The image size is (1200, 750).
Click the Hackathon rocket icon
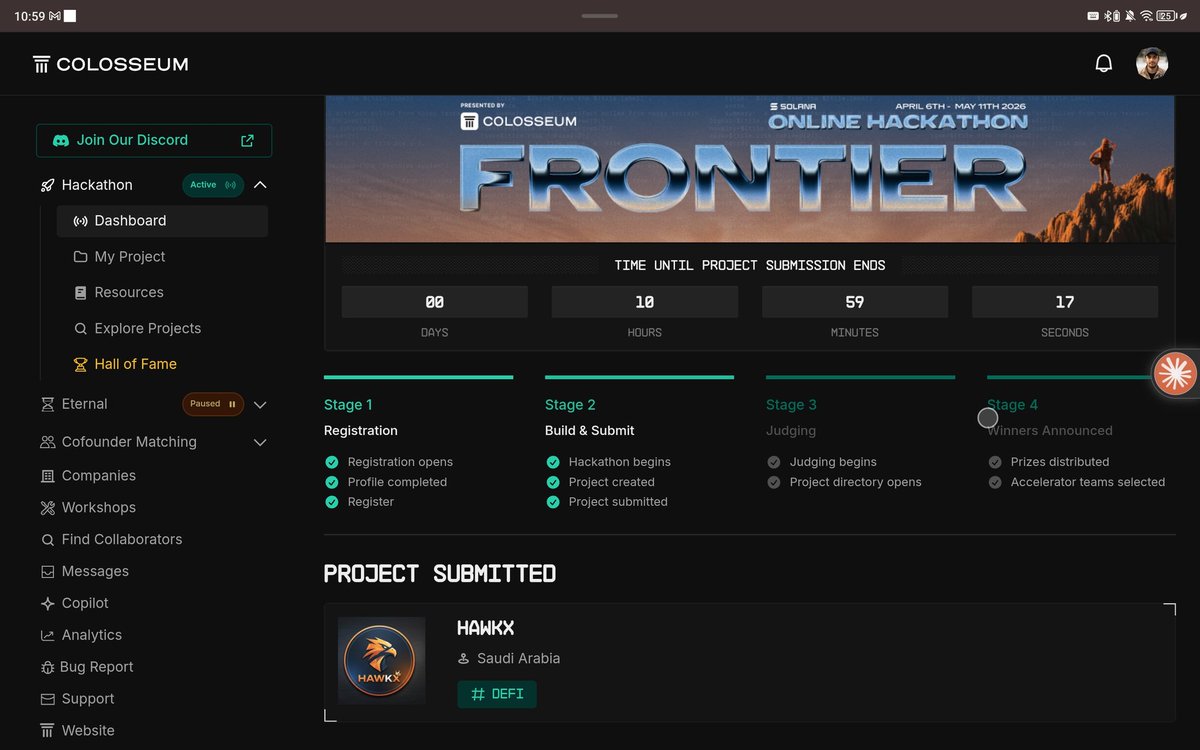tap(47, 185)
